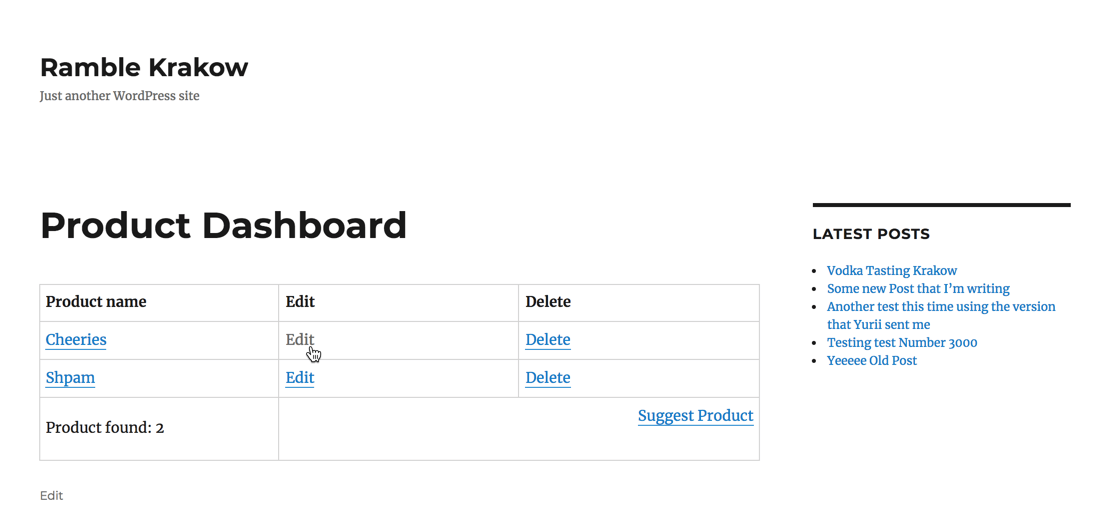The image size is (1097, 532).
Task: Open the Yeeeee Old Post link
Action: (872, 361)
